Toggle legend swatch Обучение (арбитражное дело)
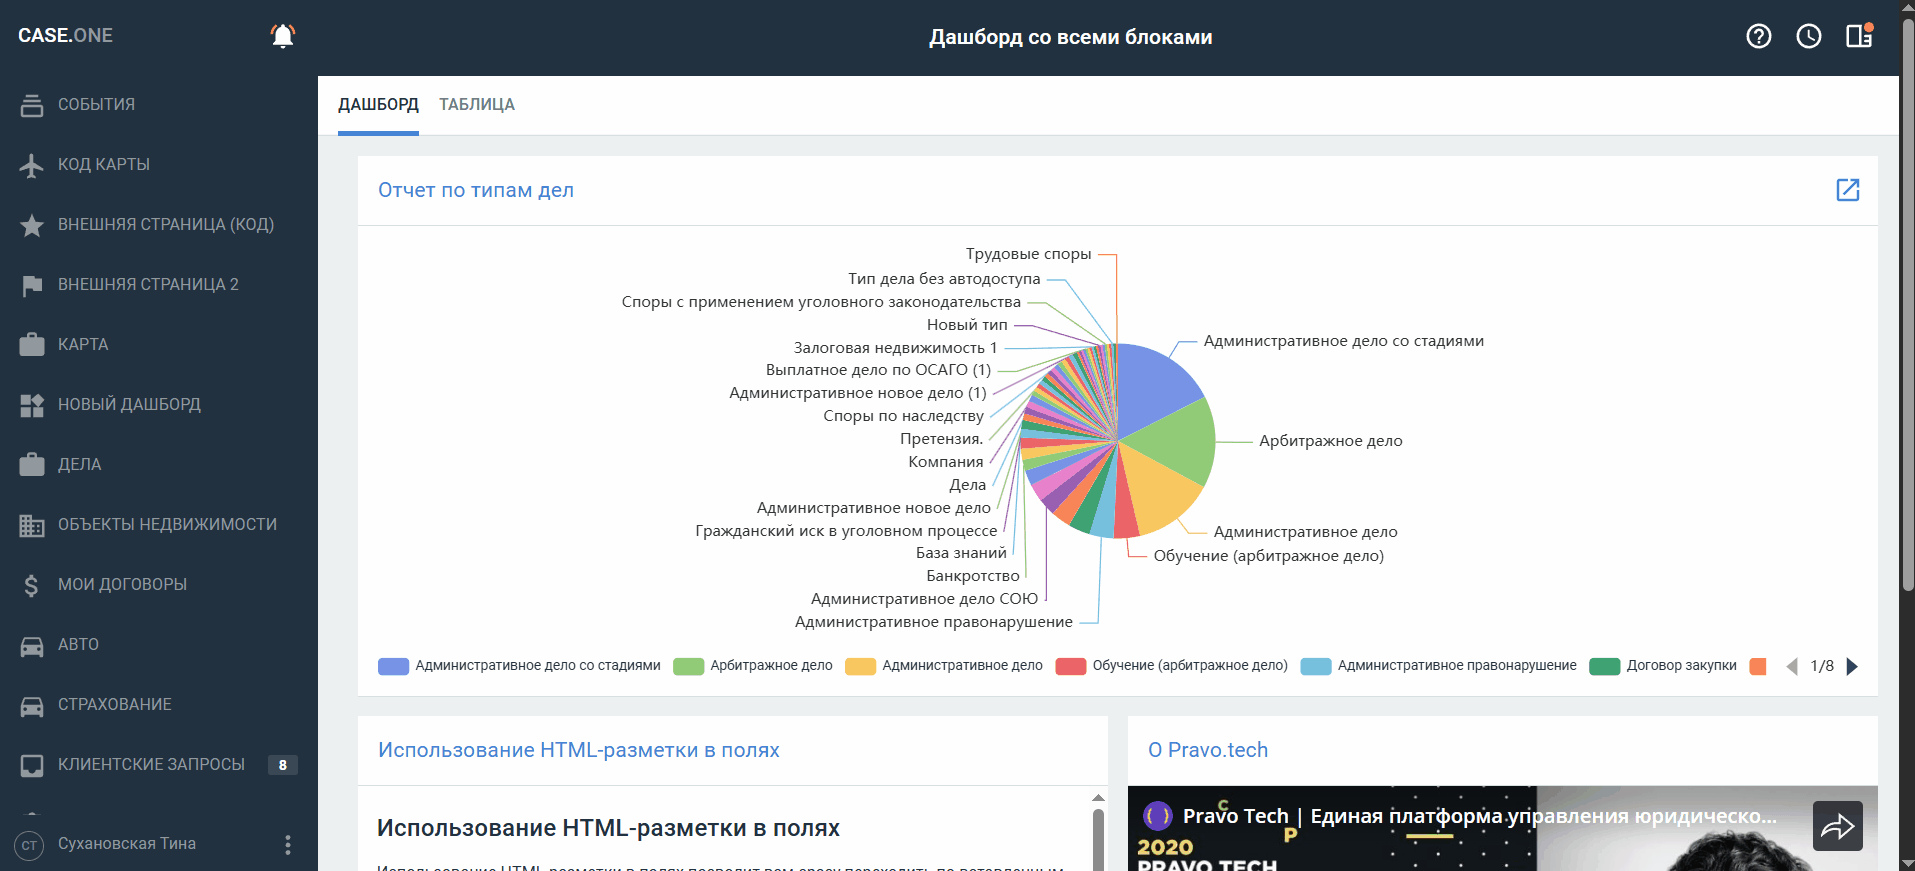Image resolution: width=1915 pixels, height=871 pixels. (1070, 666)
